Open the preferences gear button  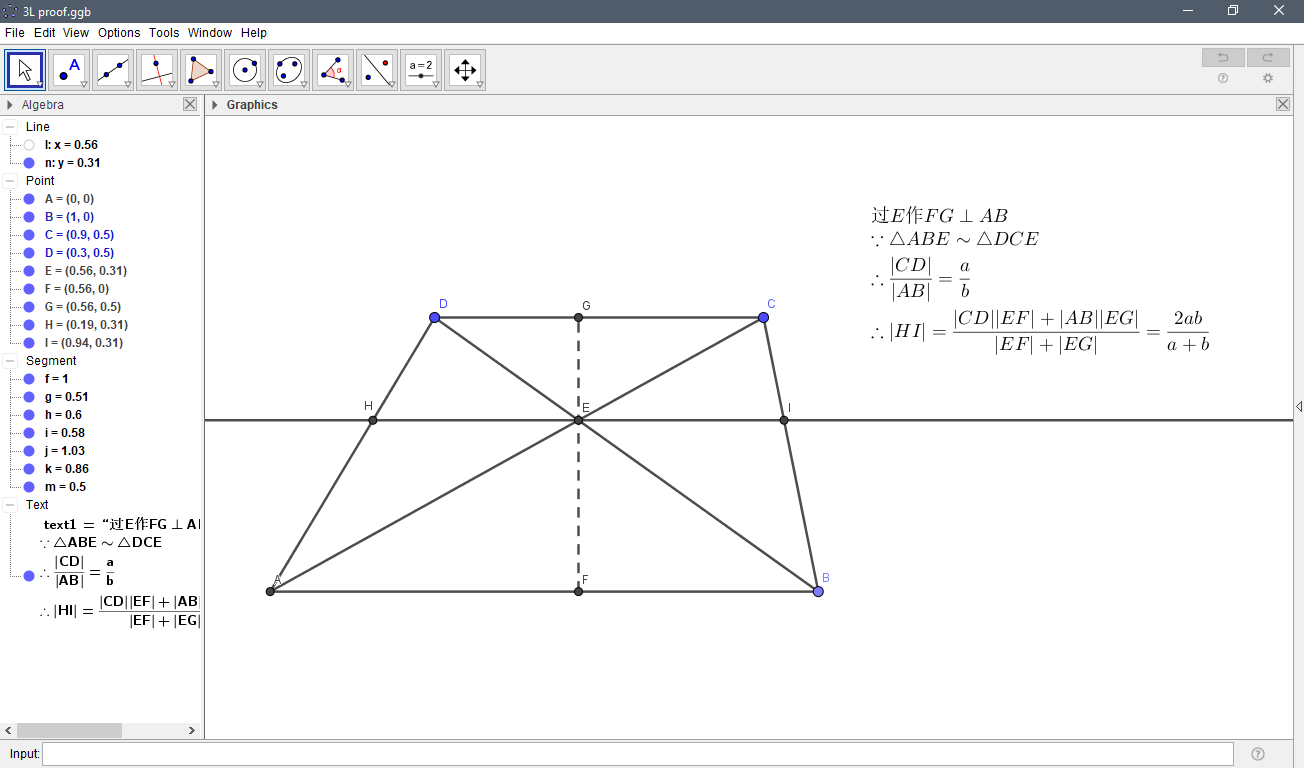point(1268,78)
